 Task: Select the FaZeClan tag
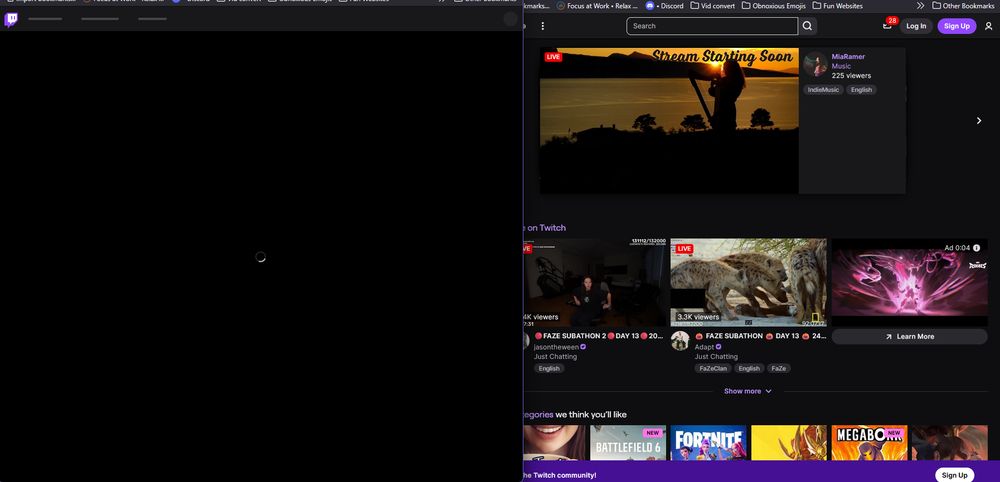(713, 369)
